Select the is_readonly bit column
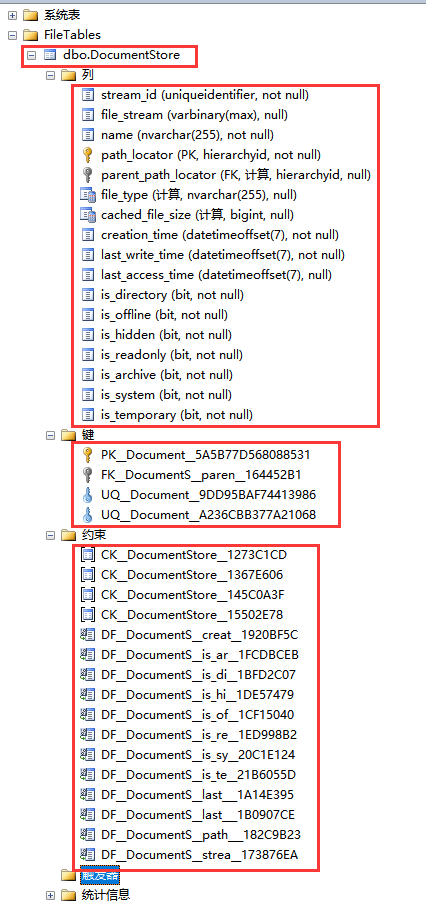Viewport: 426px width, 909px height. click(172, 355)
